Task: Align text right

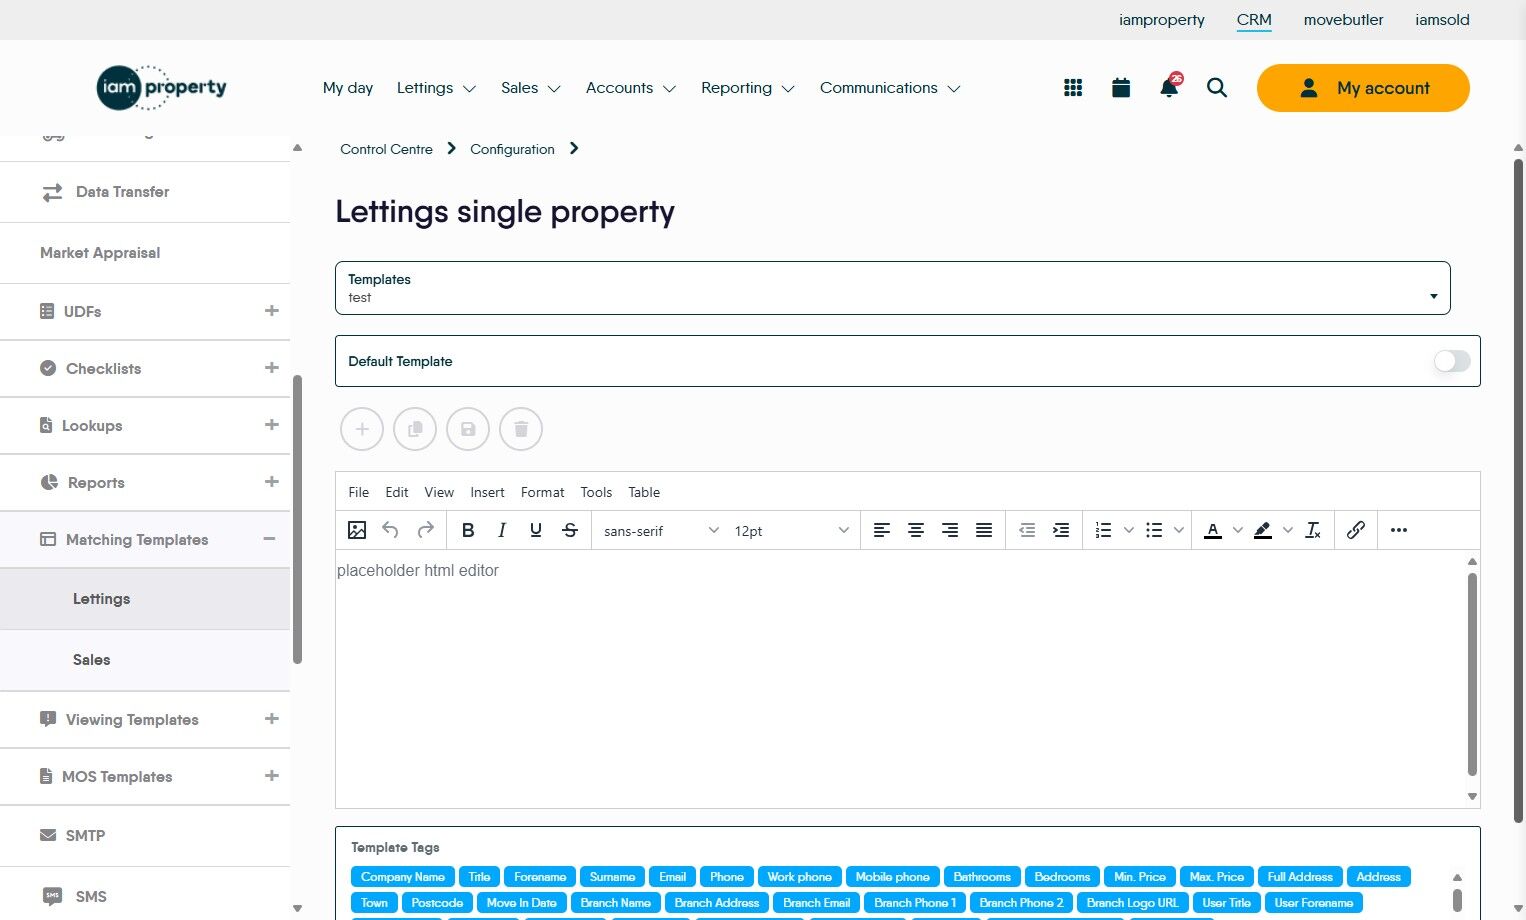Action: click(x=950, y=530)
